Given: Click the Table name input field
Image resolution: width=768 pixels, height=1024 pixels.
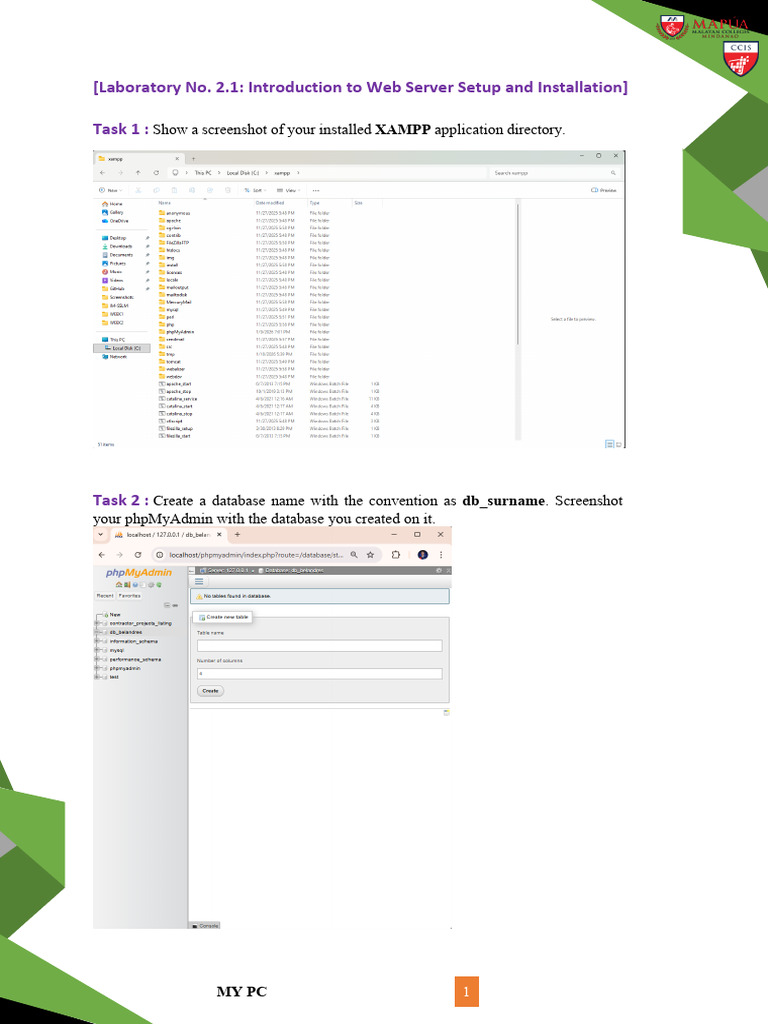Looking at the screenshot, I should [319, 645].
